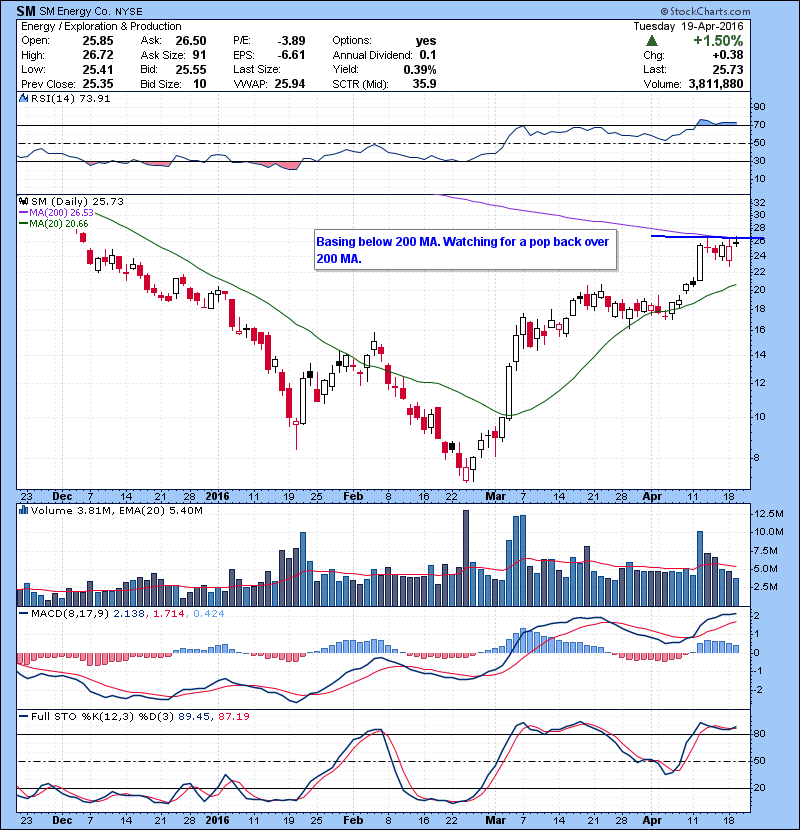Click the P/E -3.89 value
This screenshot has height=830, width=800.
pos(292,41)
